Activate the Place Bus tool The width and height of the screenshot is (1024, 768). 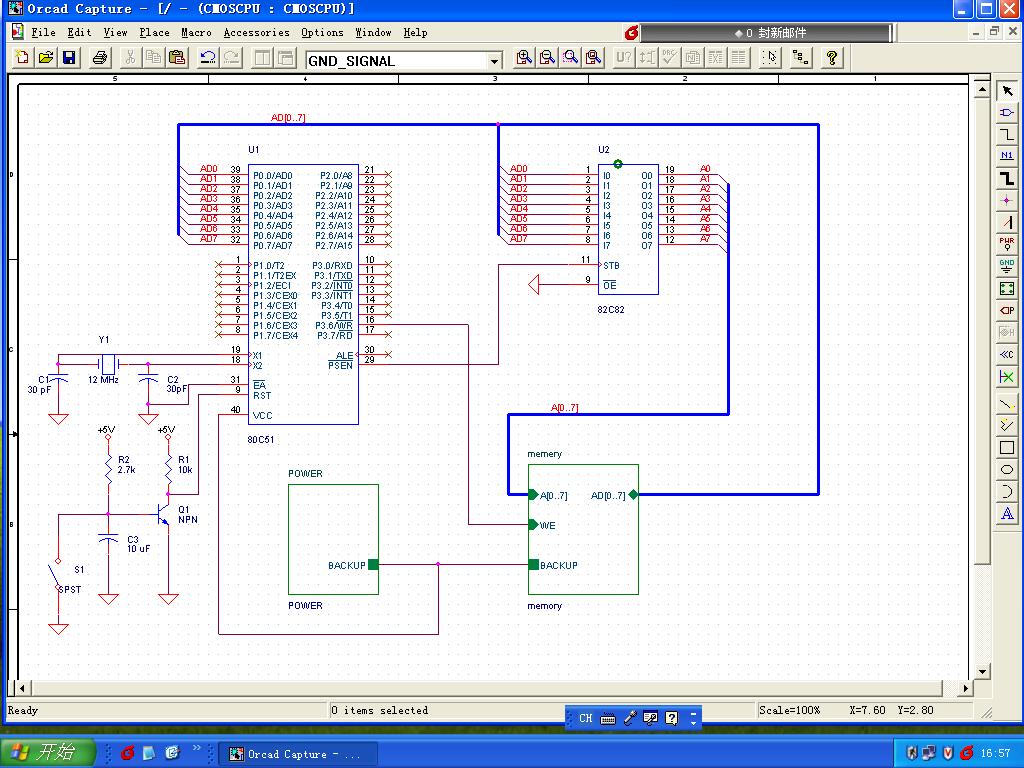[1007, 178]
